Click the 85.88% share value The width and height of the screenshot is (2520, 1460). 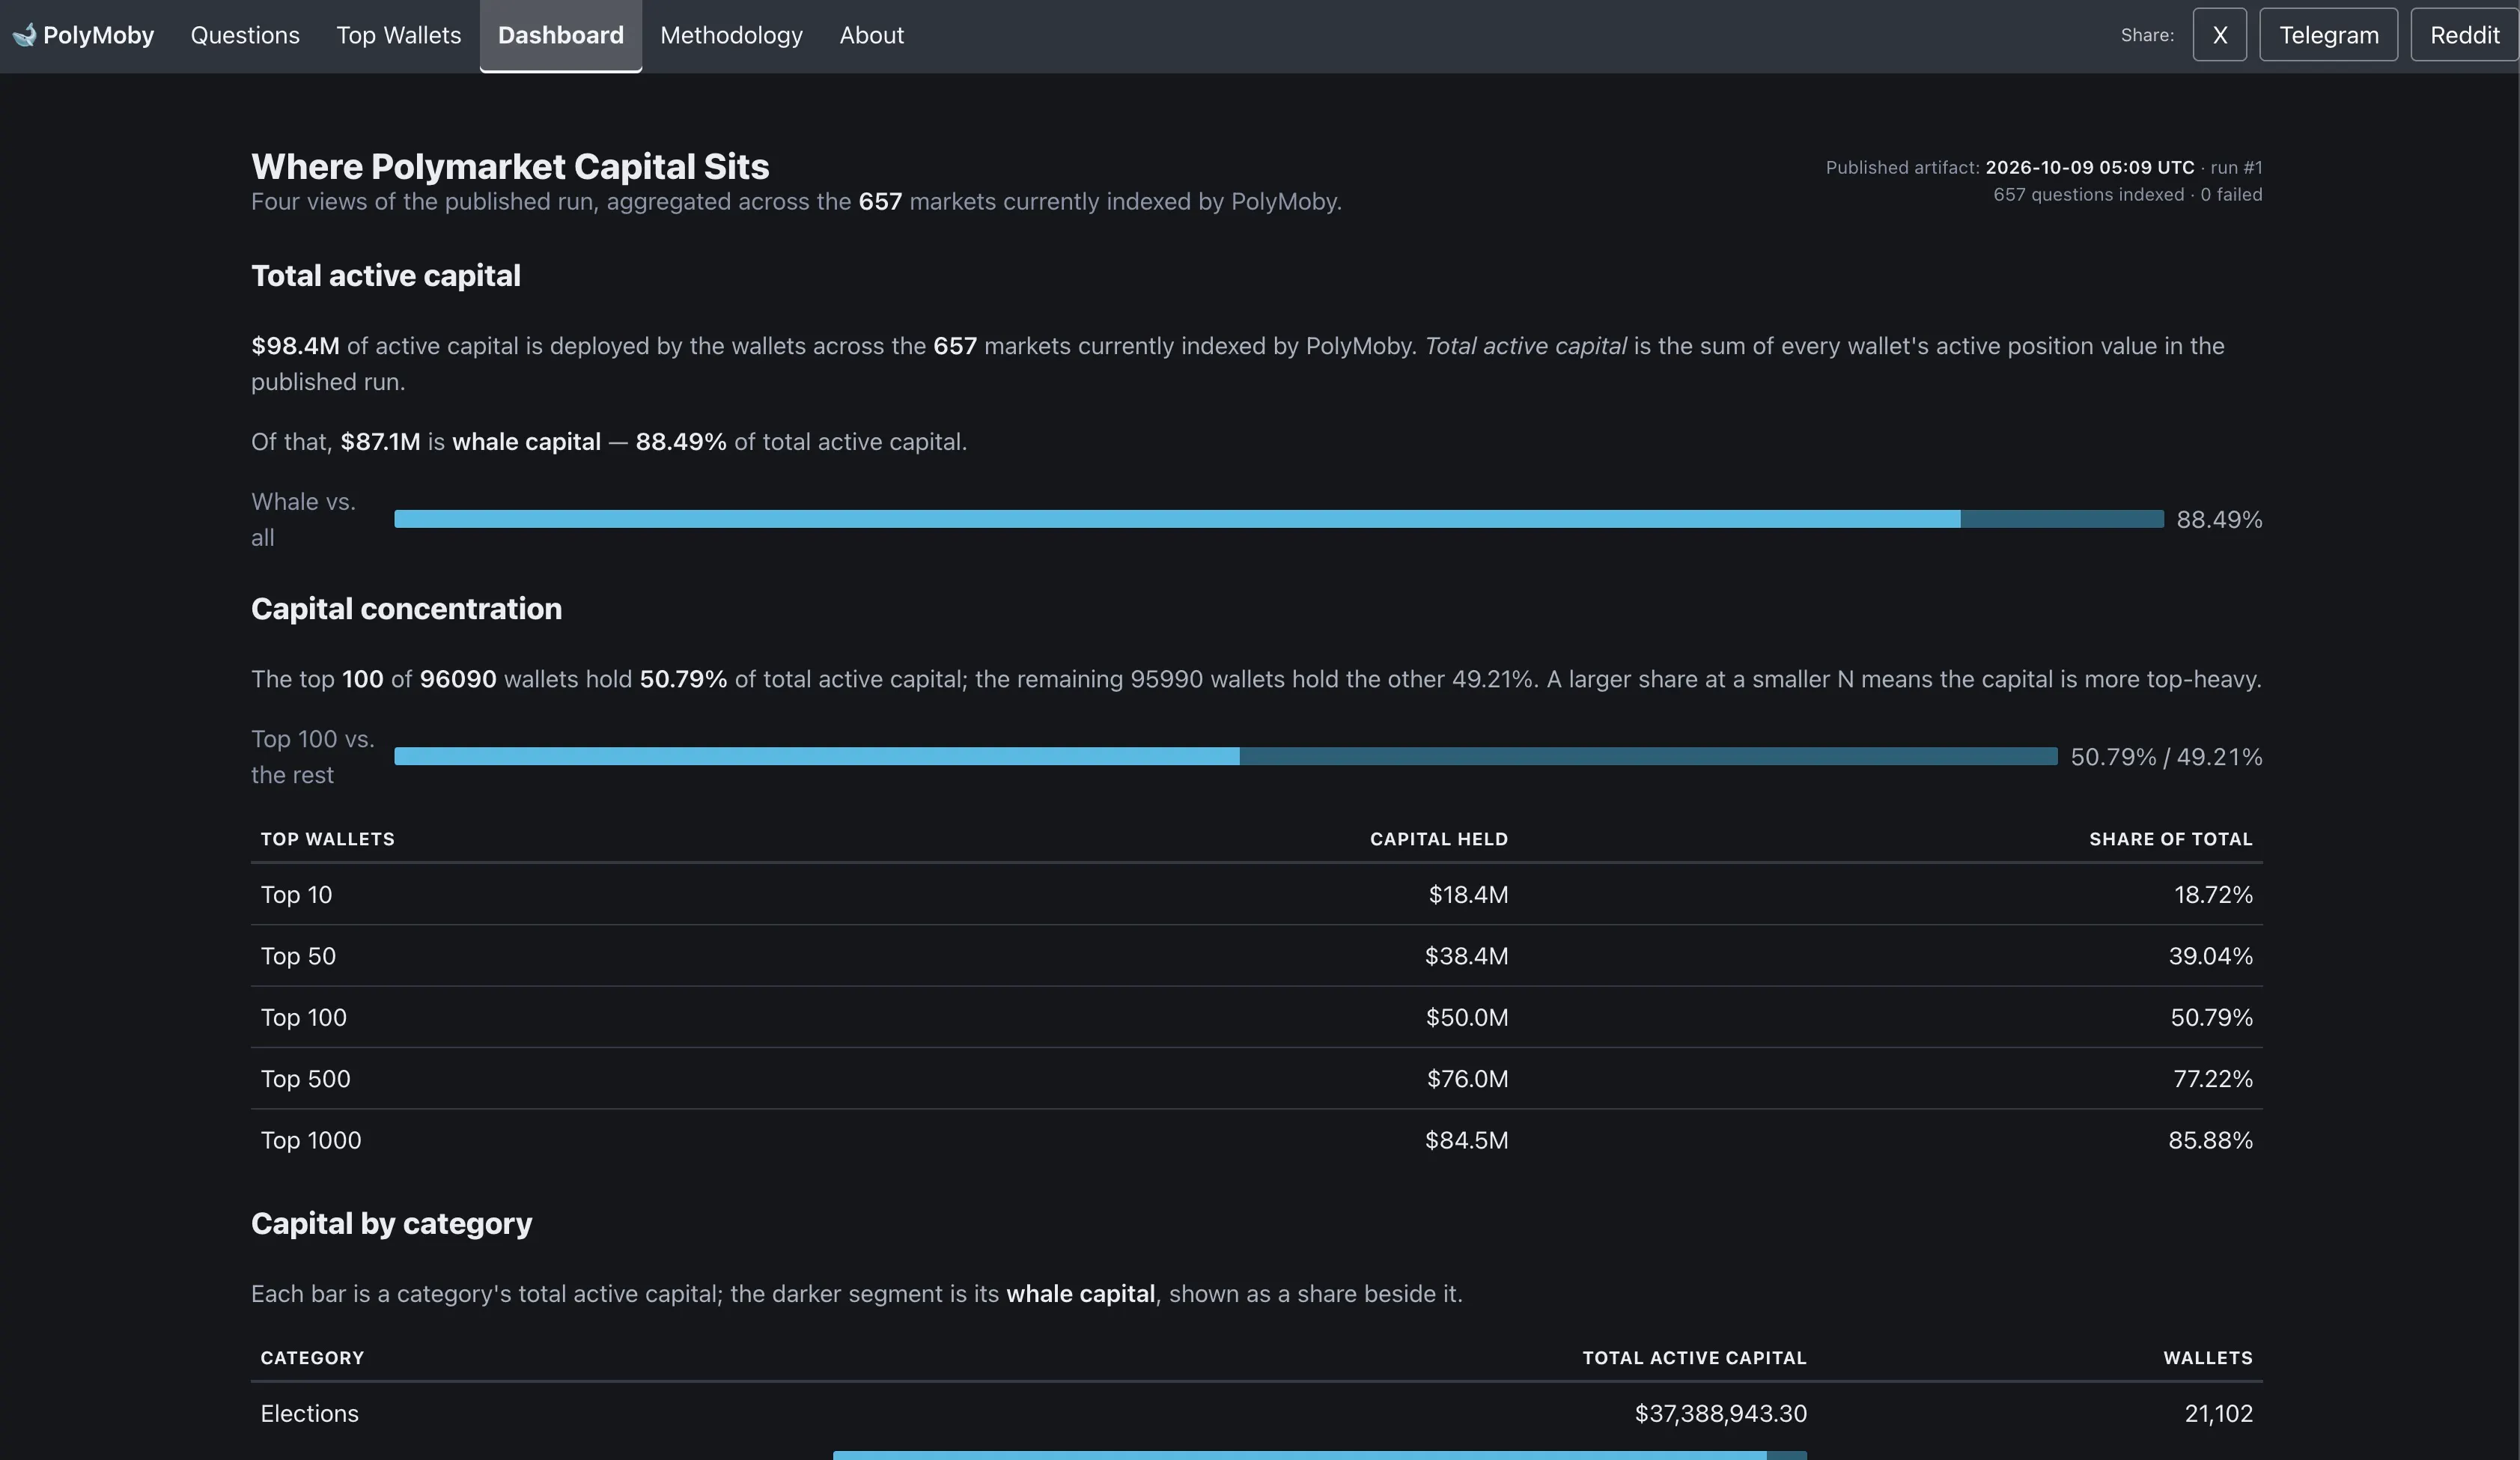click(x=2210, y=1140)
